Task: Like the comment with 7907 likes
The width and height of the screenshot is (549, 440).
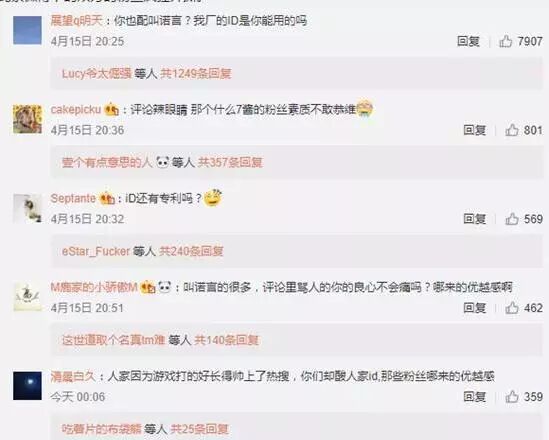Action: (x=505, y=41)
